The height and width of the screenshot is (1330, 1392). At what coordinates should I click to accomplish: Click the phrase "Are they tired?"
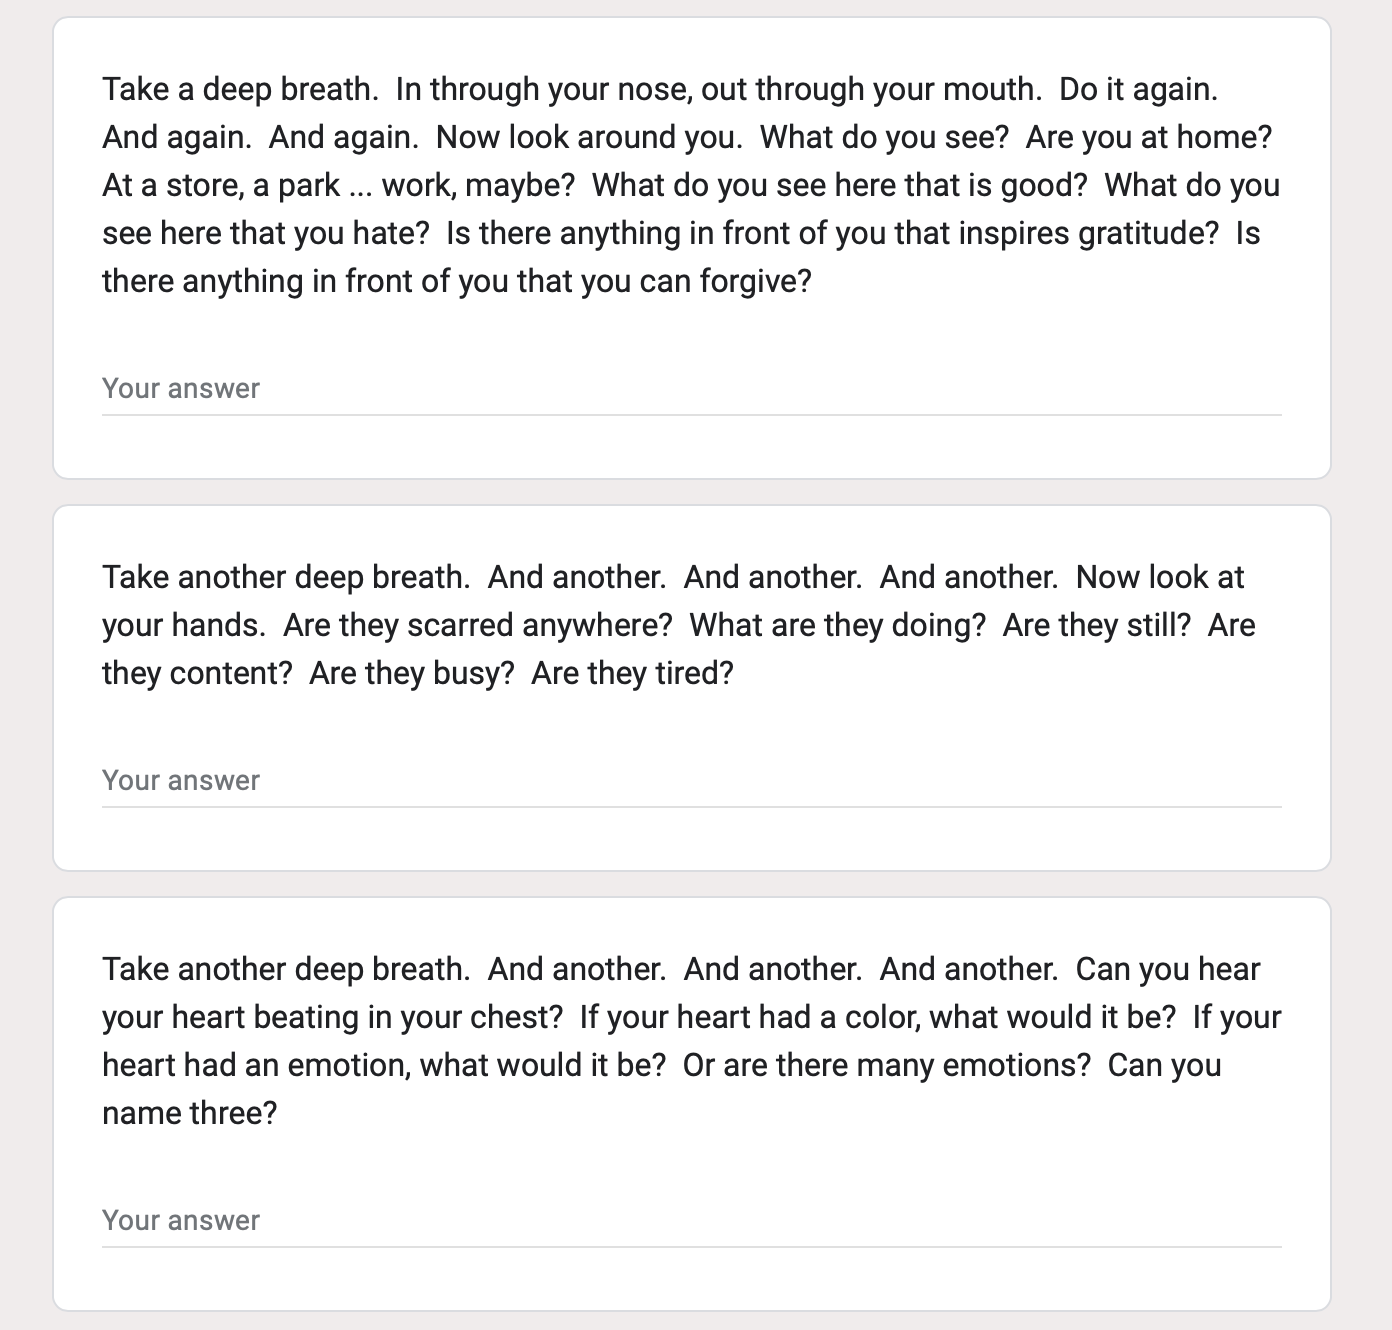632,673
